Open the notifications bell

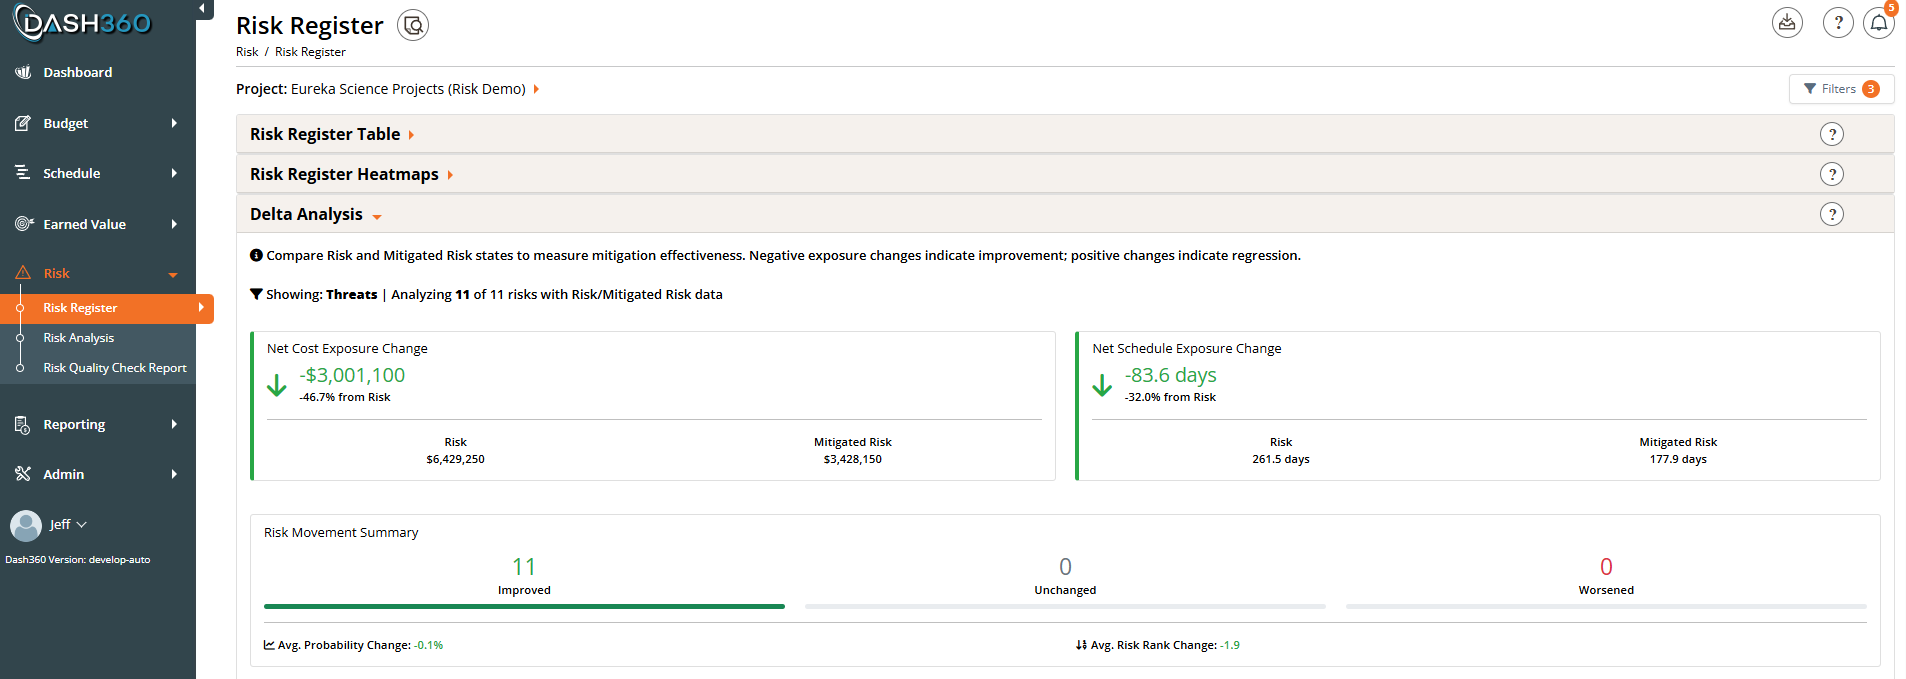[1879, 22]
